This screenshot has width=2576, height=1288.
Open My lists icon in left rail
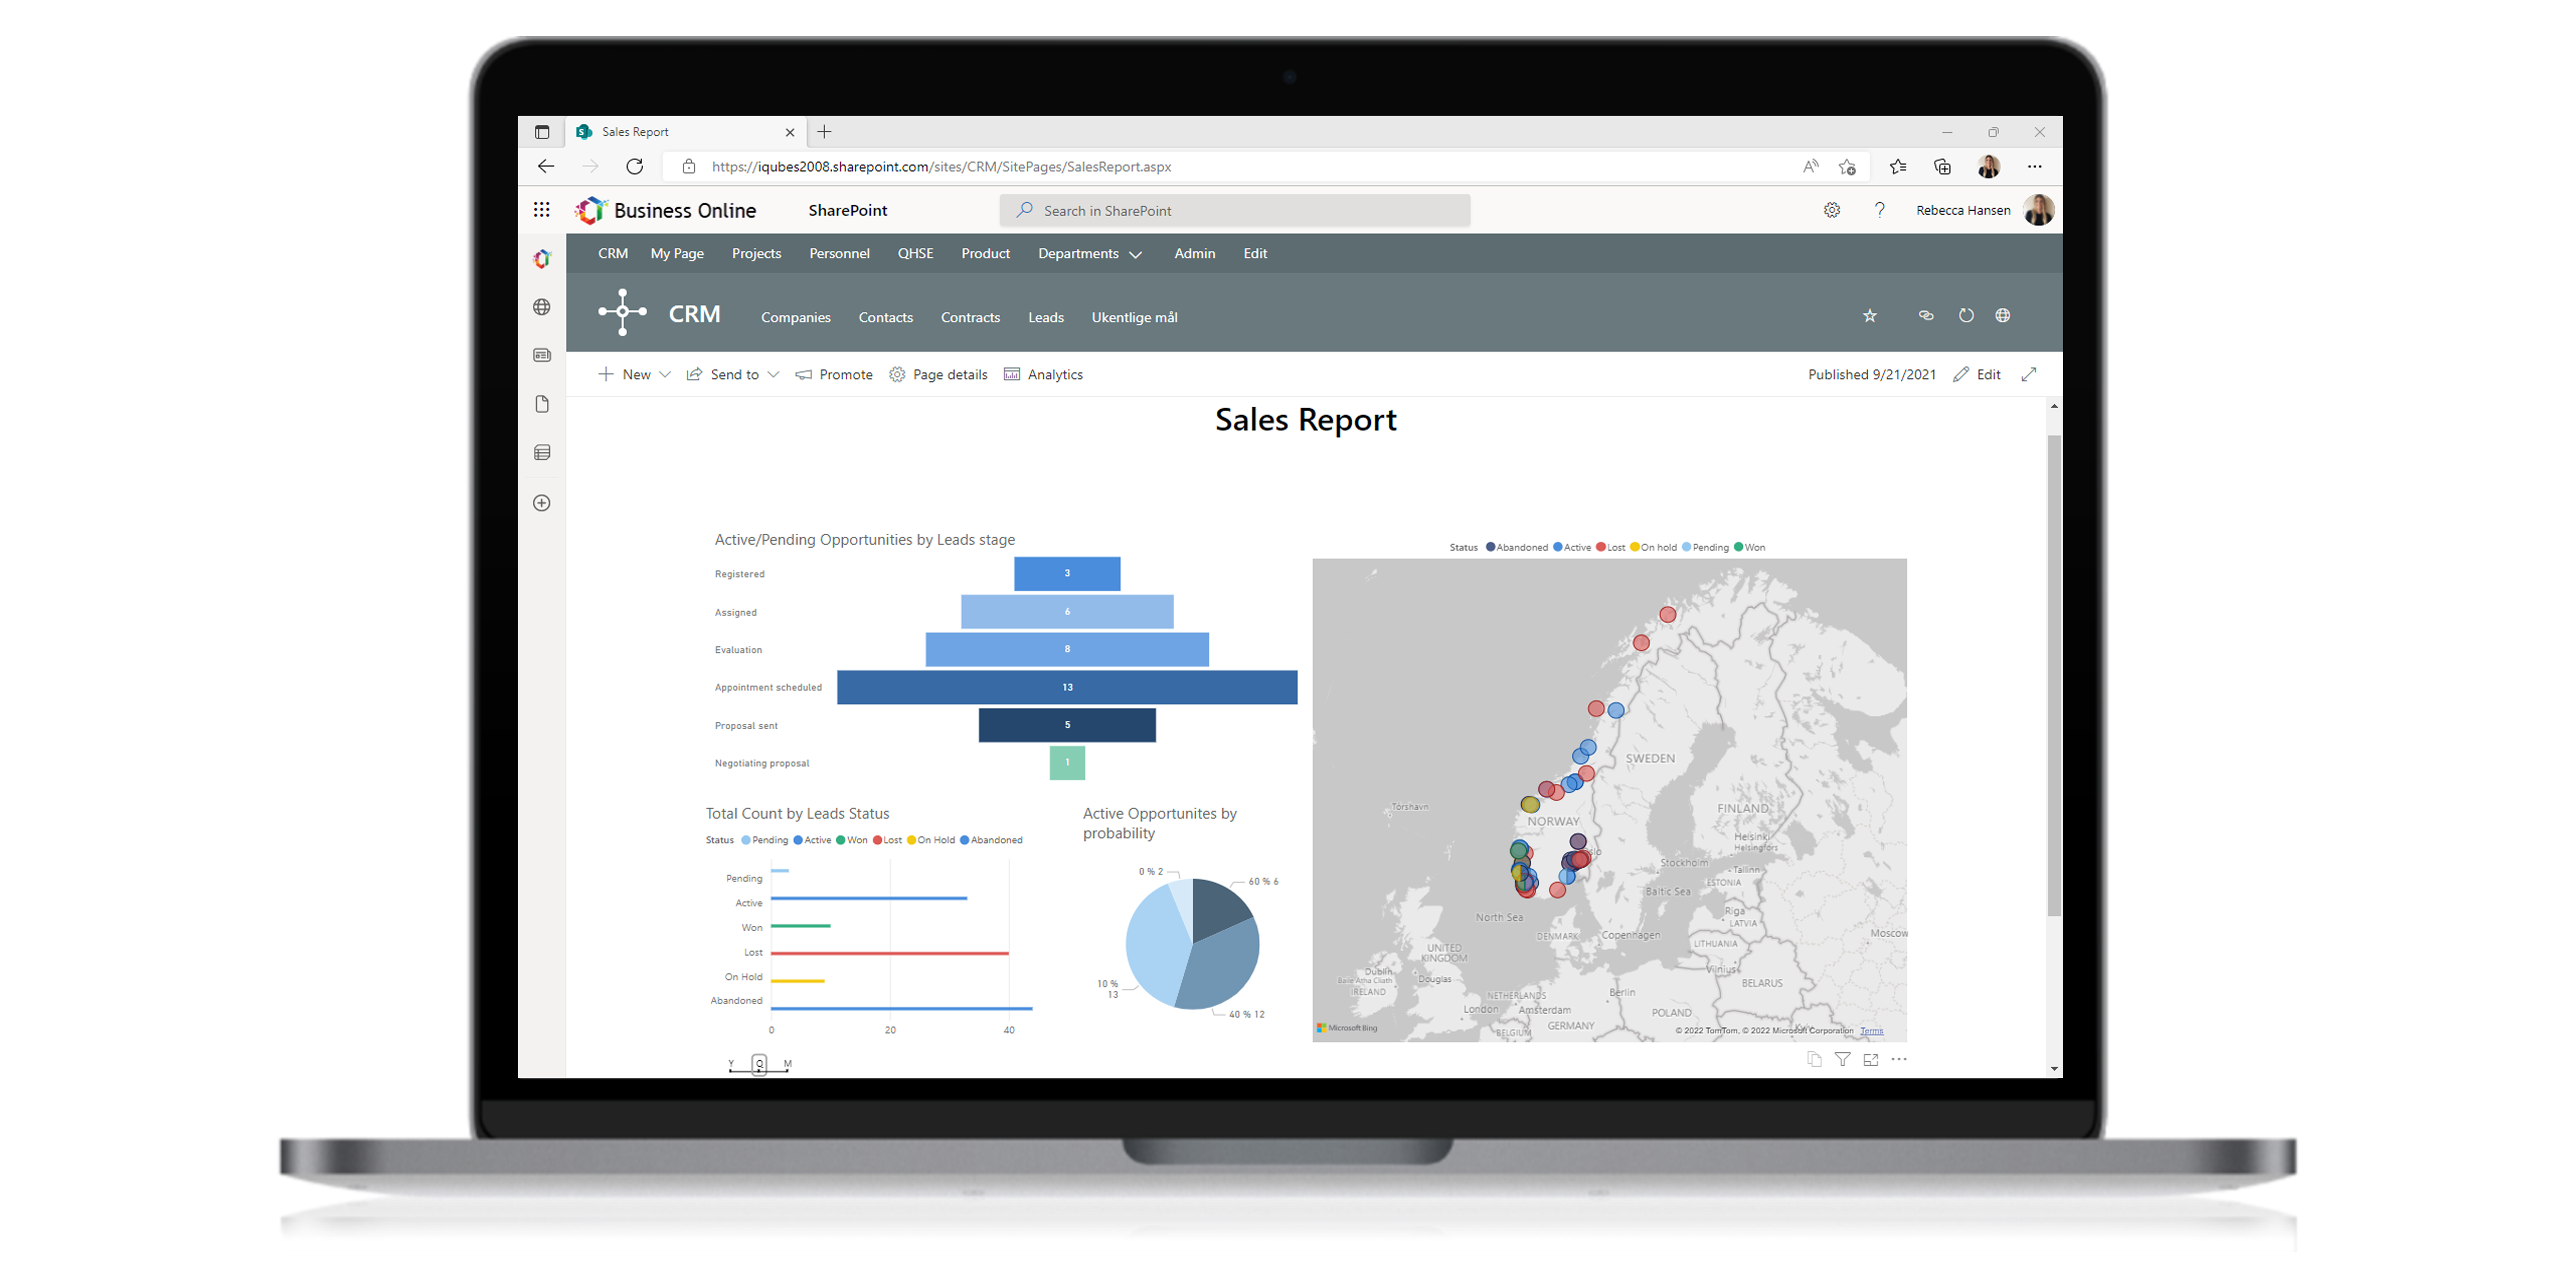[x=542, y=453]
